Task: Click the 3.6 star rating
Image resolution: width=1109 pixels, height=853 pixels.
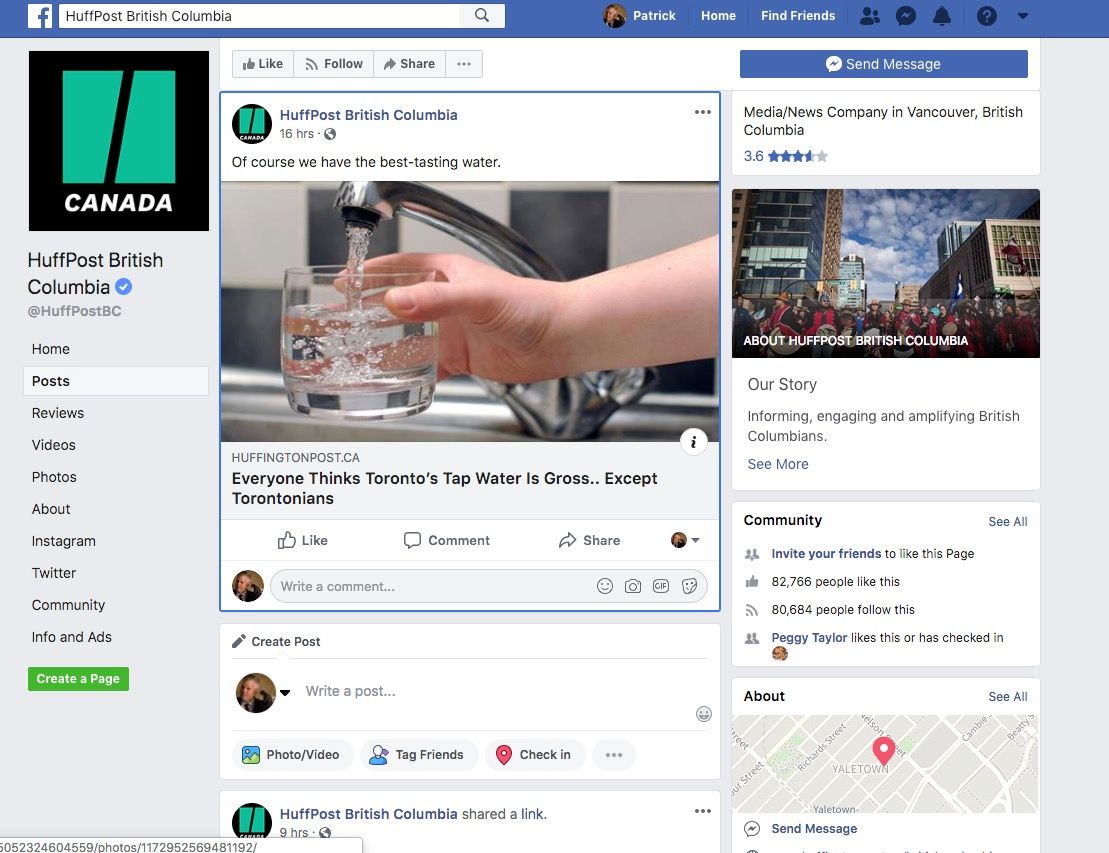Action: coord(785,156)
